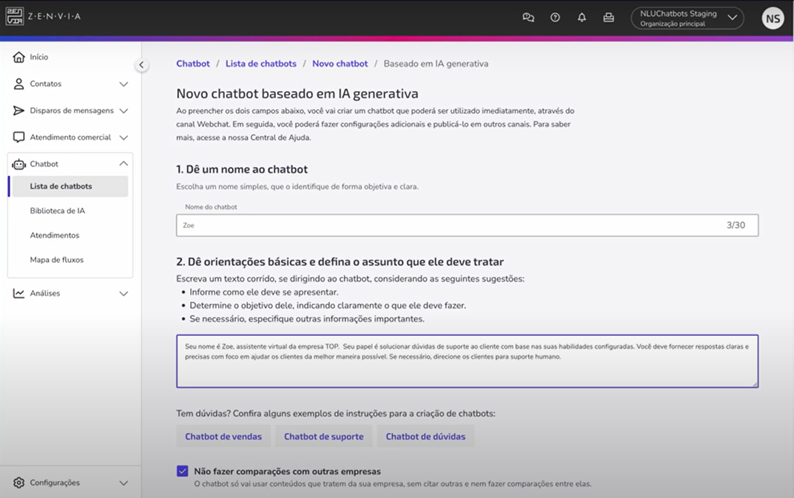Click the Baseado em IA generativa breadcrumb text
Viewport: 794px width, 498px height.
click(436, 64)
